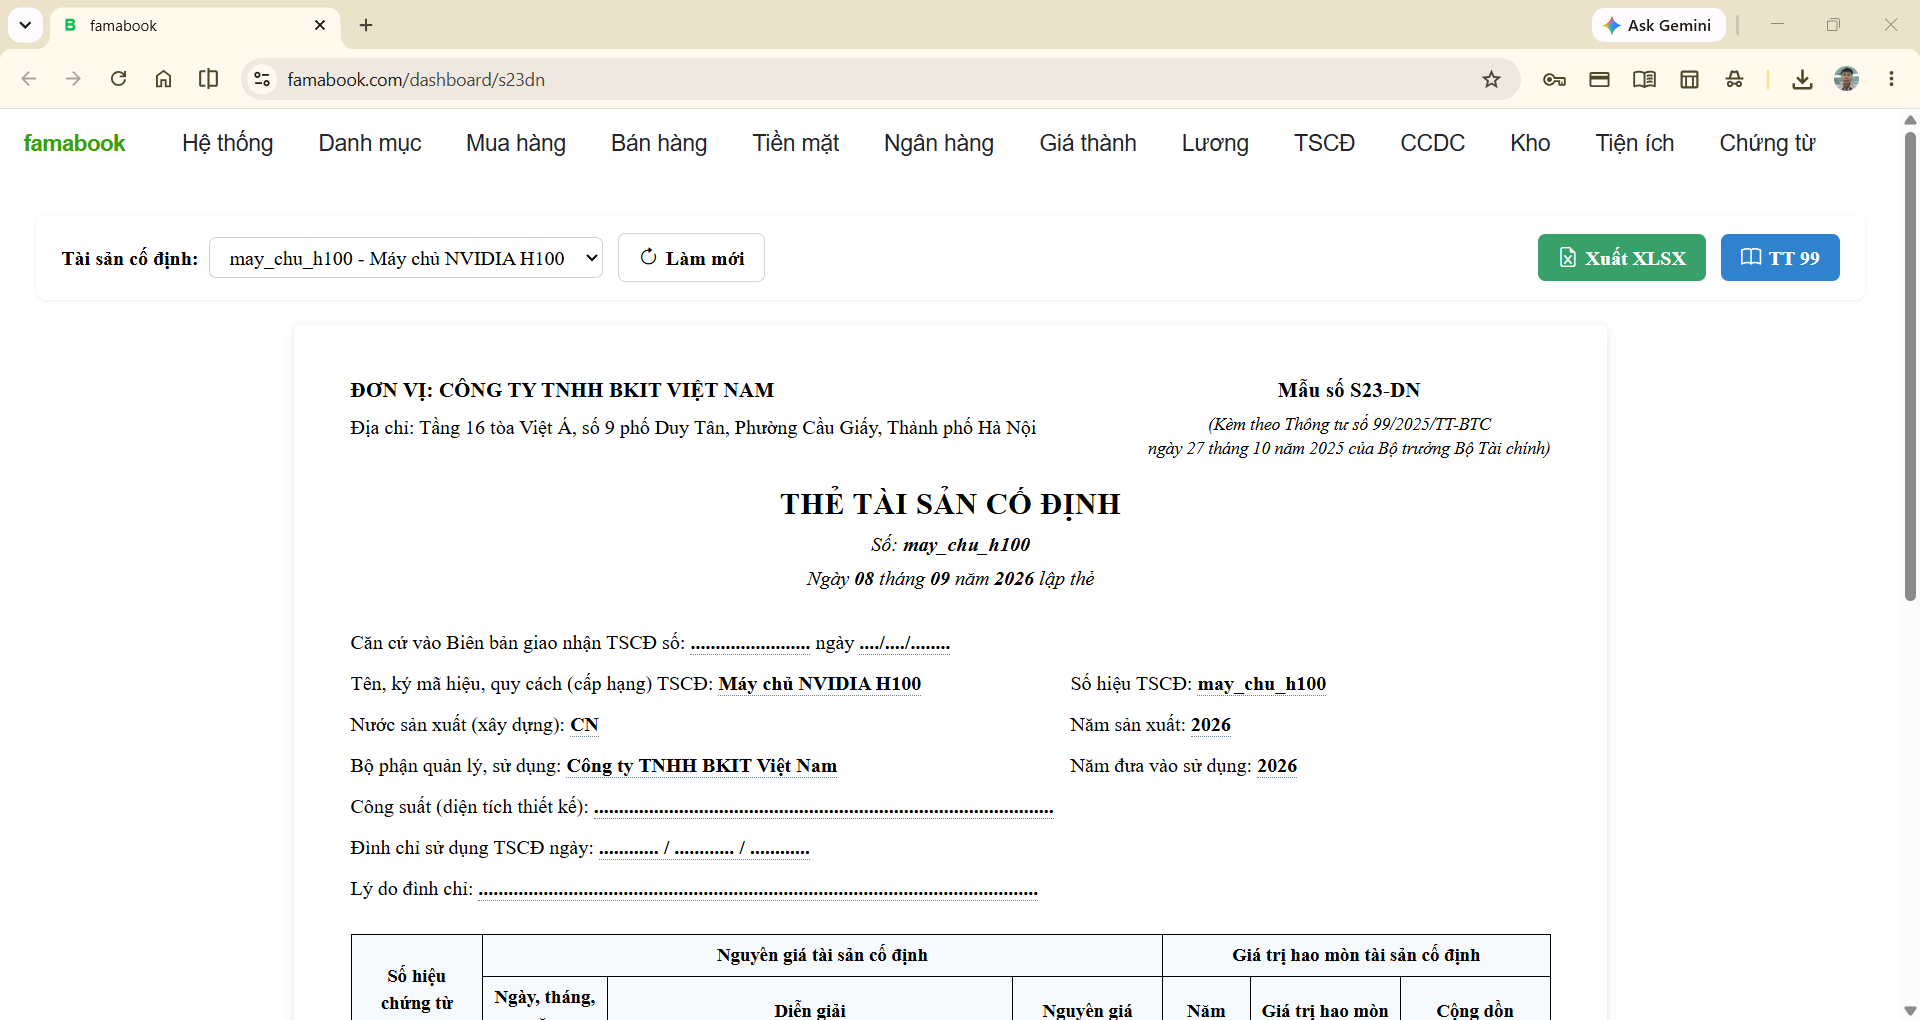Open the Hệ thống menu
1920x1020 pixels.
[227, 143]
